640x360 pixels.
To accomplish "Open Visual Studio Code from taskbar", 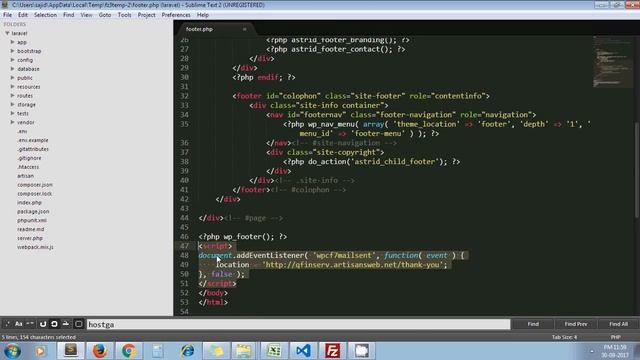I will 303,351.
